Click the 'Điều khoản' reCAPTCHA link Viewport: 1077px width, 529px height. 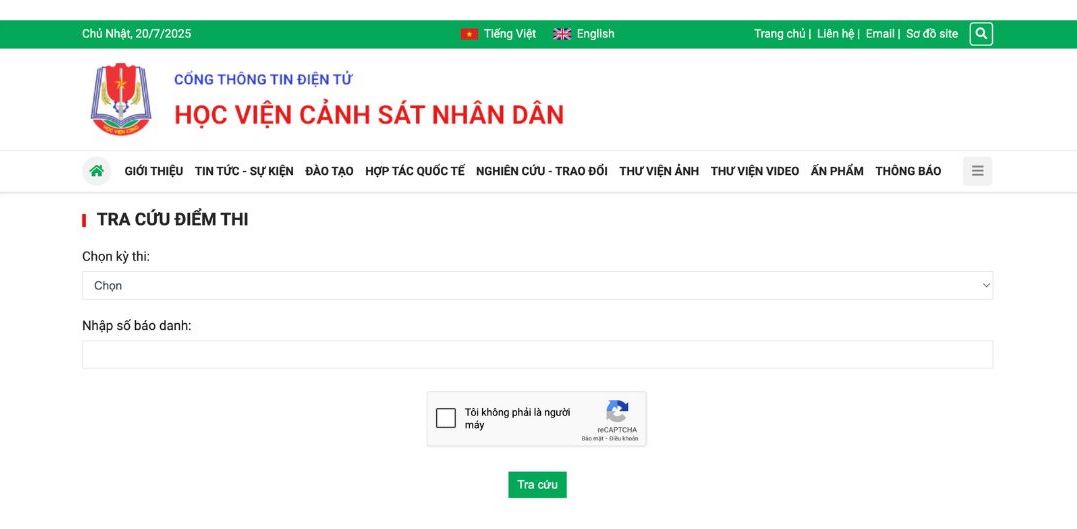[624, 438]
